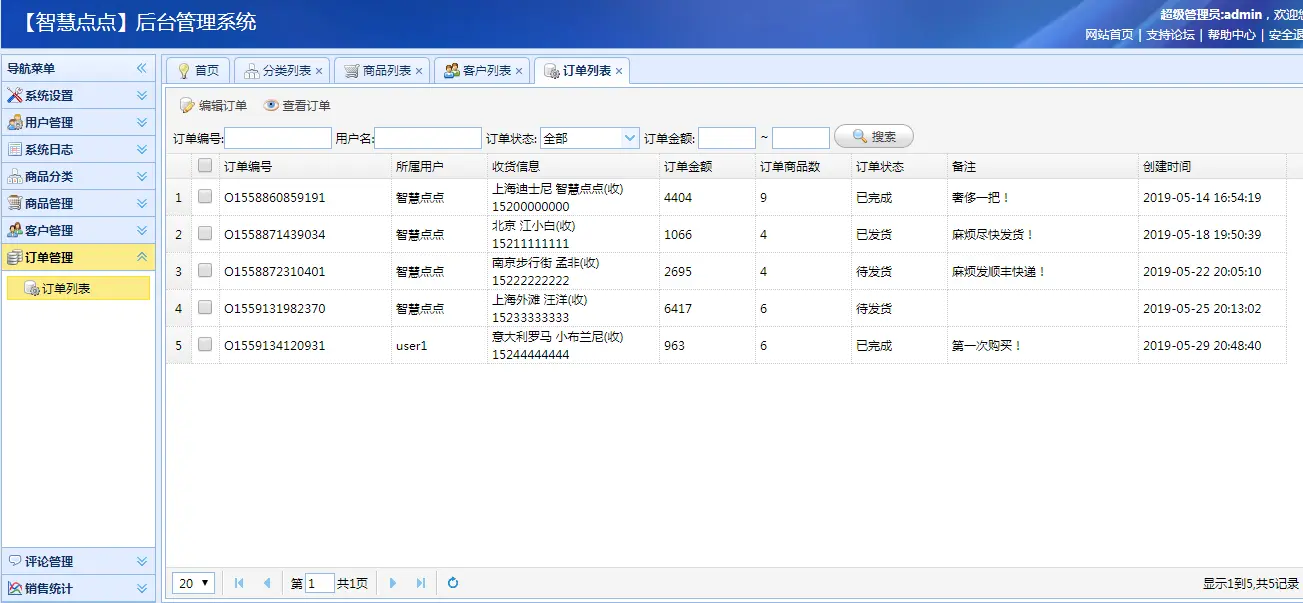Image resolution: width=1303 pixels, height=603 pixels.
Task: Close the 商品列表 tab
Action: pos(419,71)
